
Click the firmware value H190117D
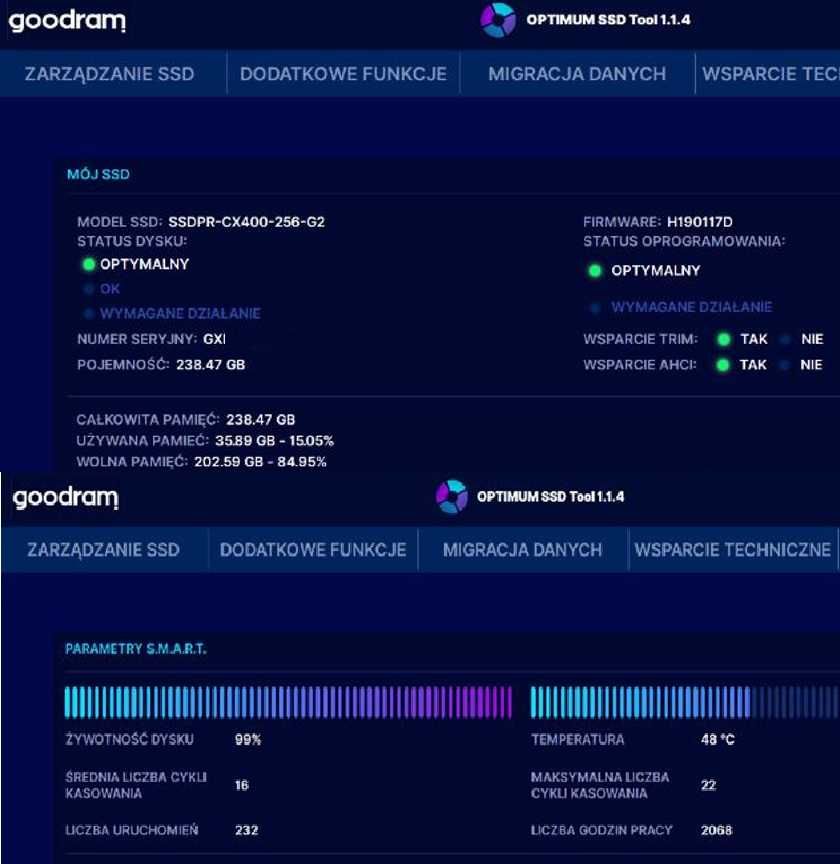pos(699,222)
